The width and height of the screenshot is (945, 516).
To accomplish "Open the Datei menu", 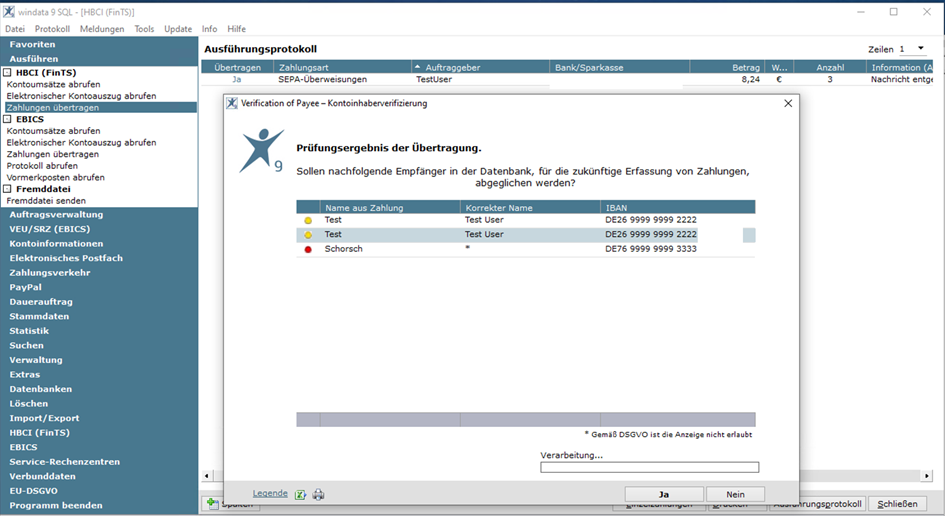I will [x=15, y=29].
